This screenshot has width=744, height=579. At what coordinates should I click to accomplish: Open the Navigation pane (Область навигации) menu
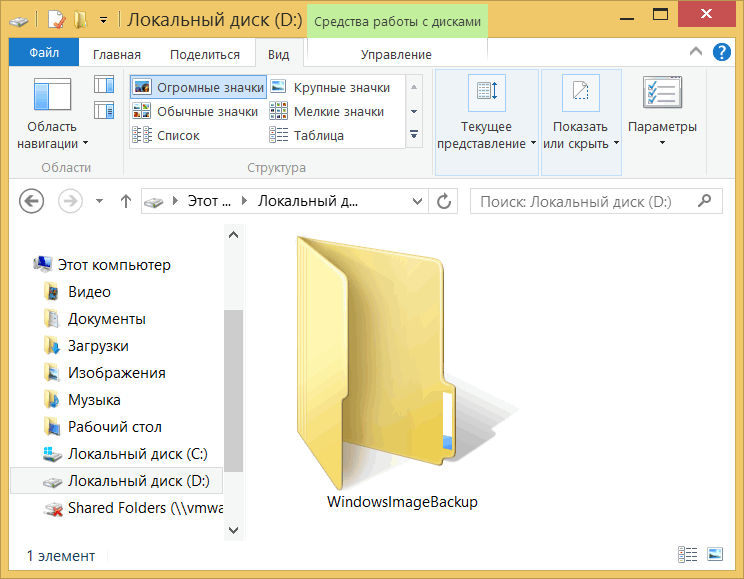(52, 114)
